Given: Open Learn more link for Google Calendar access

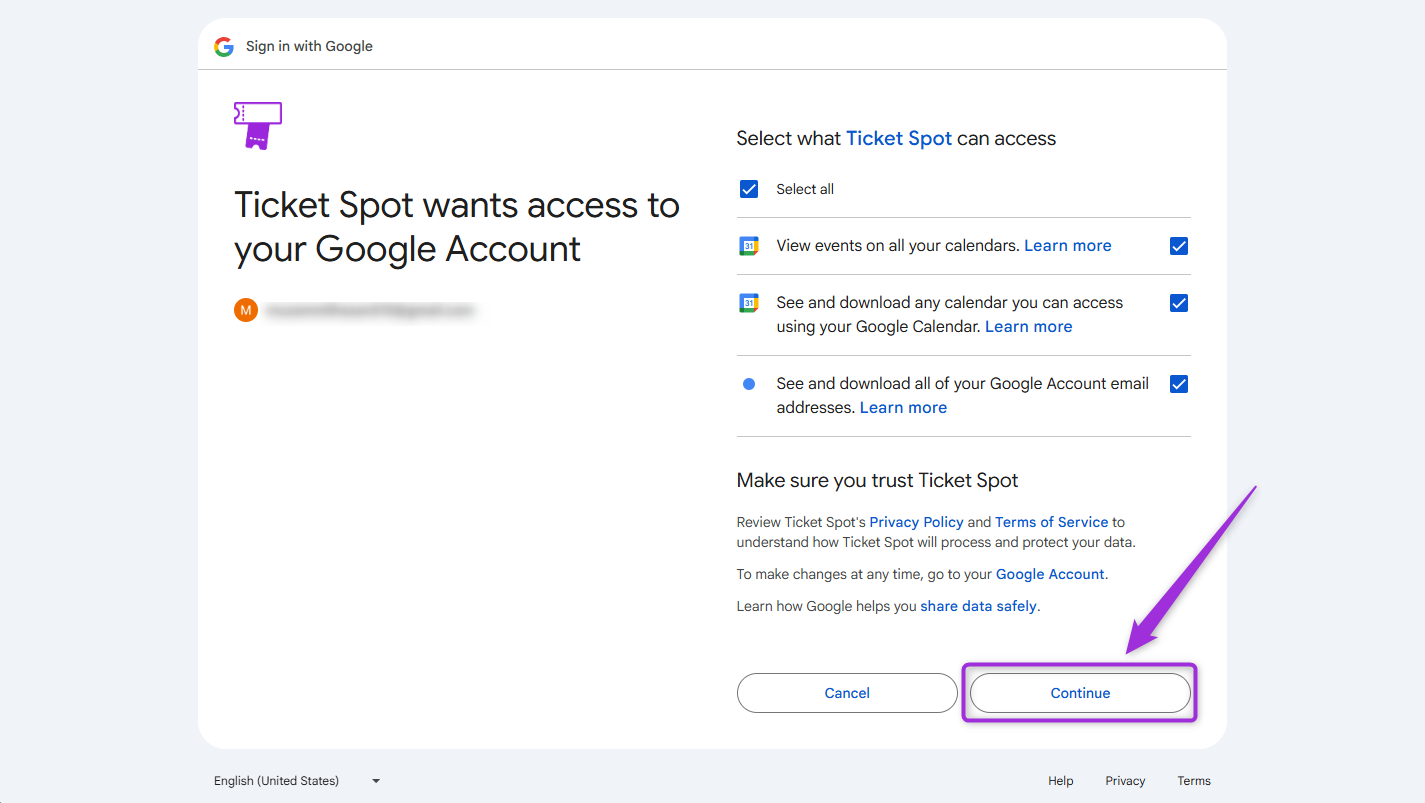Looking at the screenshot, I should point(1028,327).
